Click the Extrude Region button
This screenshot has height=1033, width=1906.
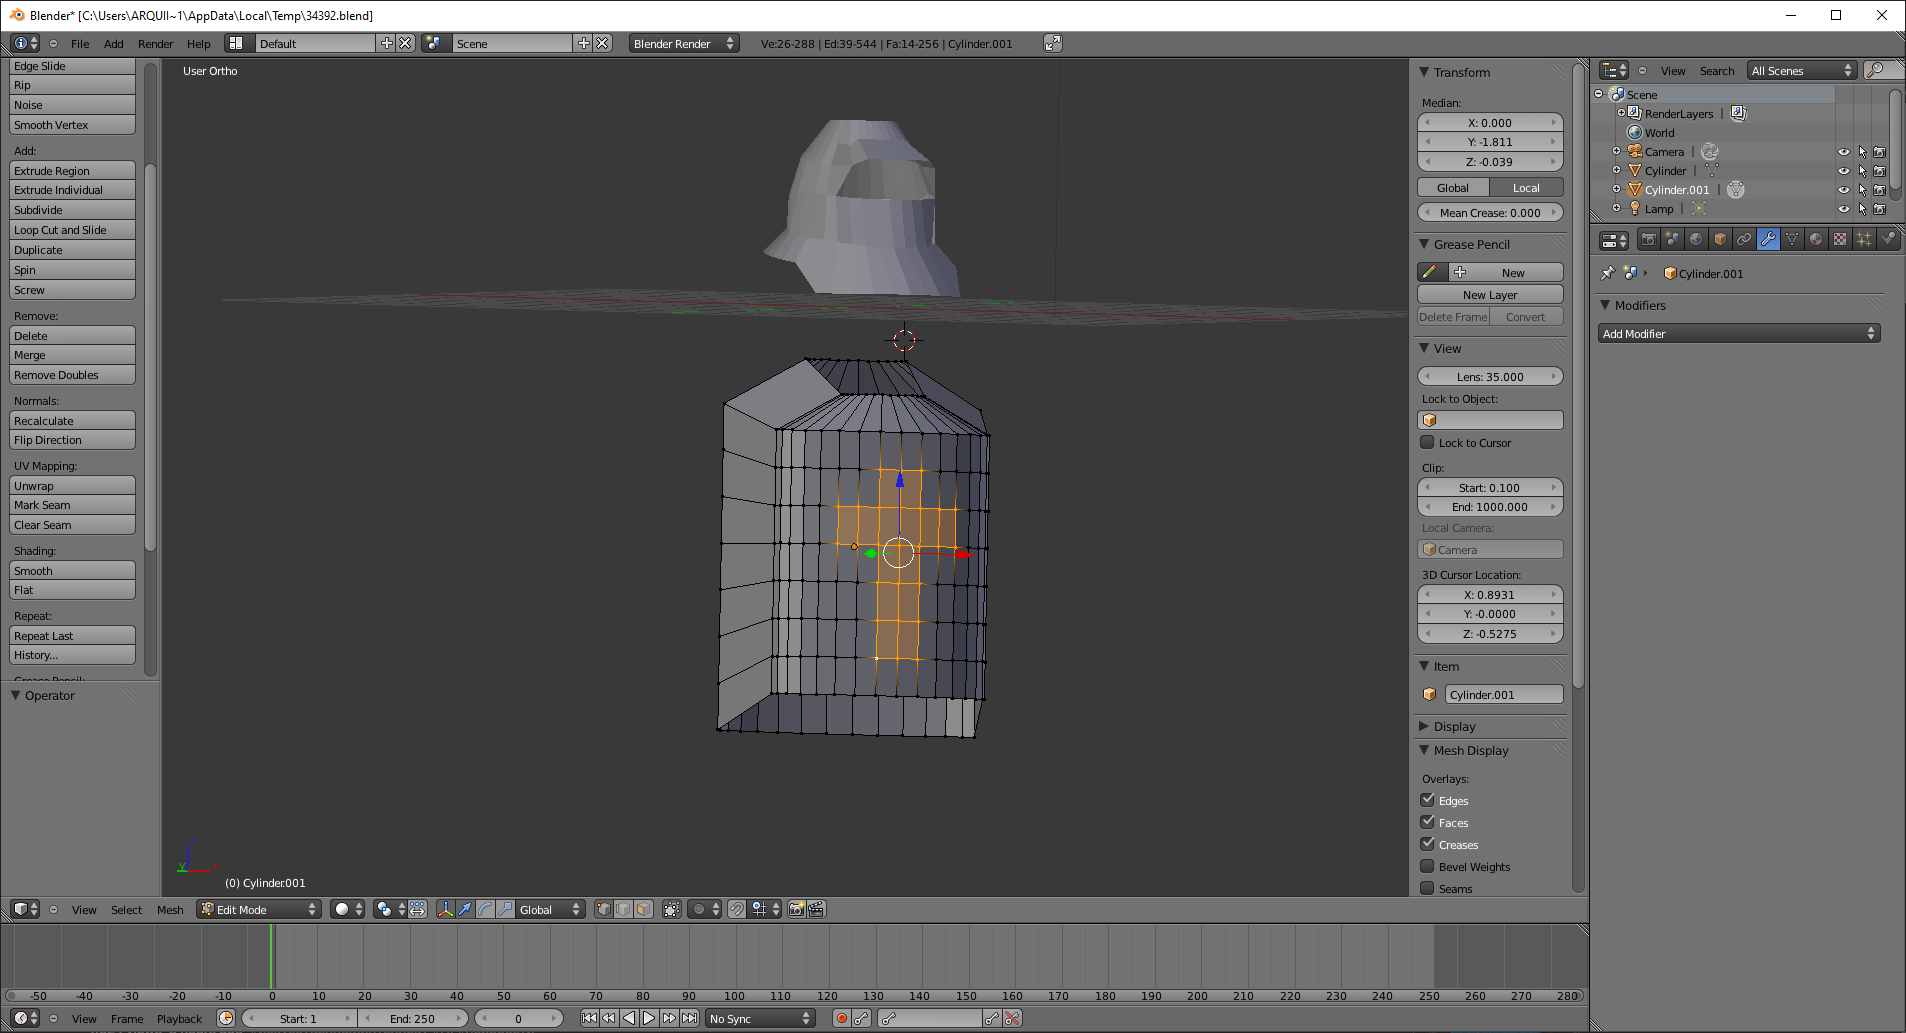(72, 171)
